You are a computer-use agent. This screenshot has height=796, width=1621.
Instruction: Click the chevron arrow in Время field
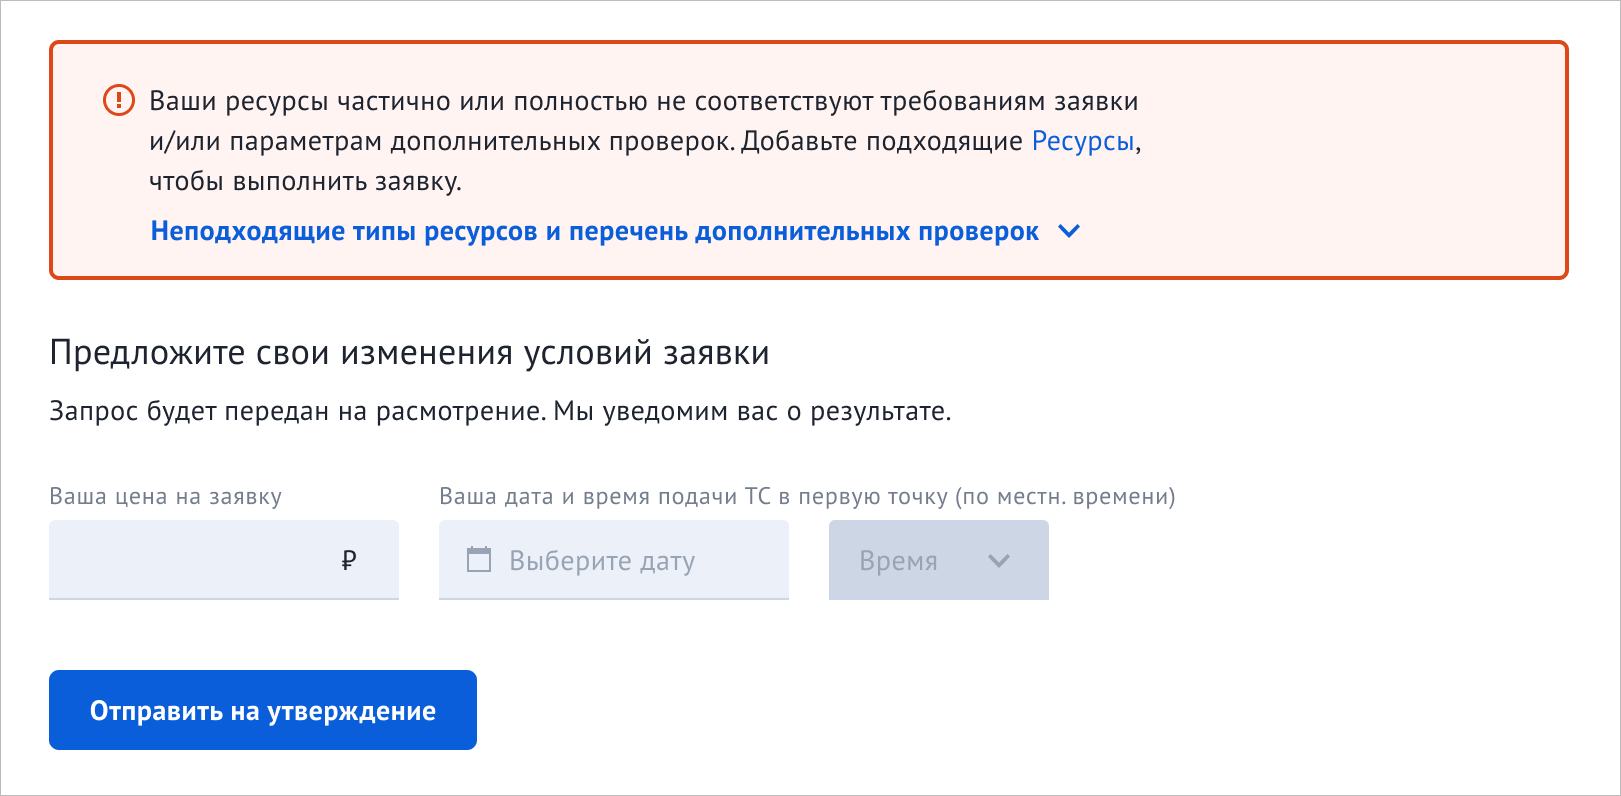(x=999, y=561)
